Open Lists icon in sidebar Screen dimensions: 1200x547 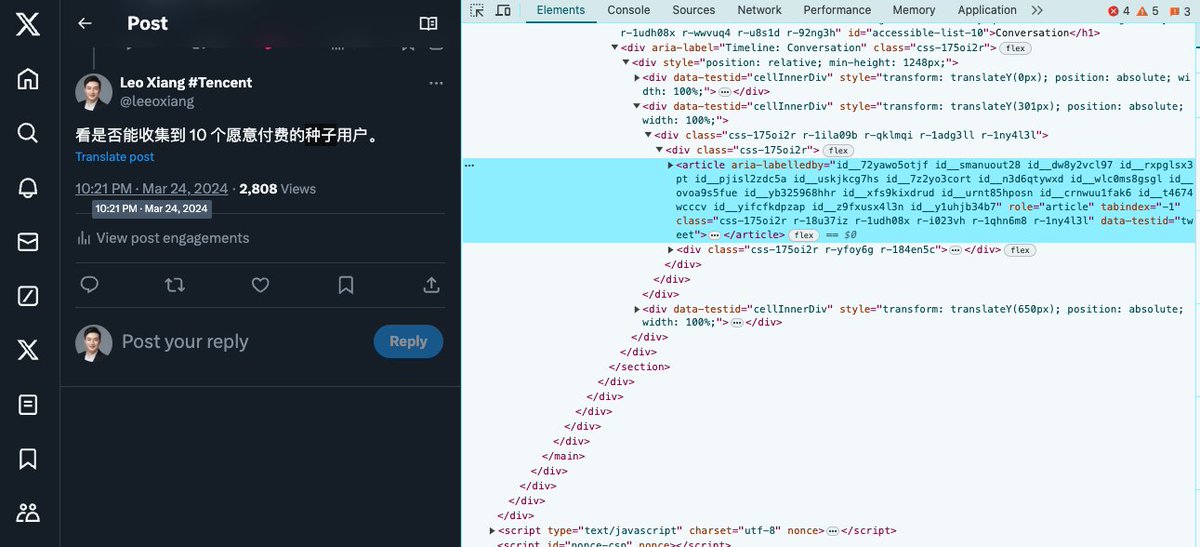click(28, 404)
